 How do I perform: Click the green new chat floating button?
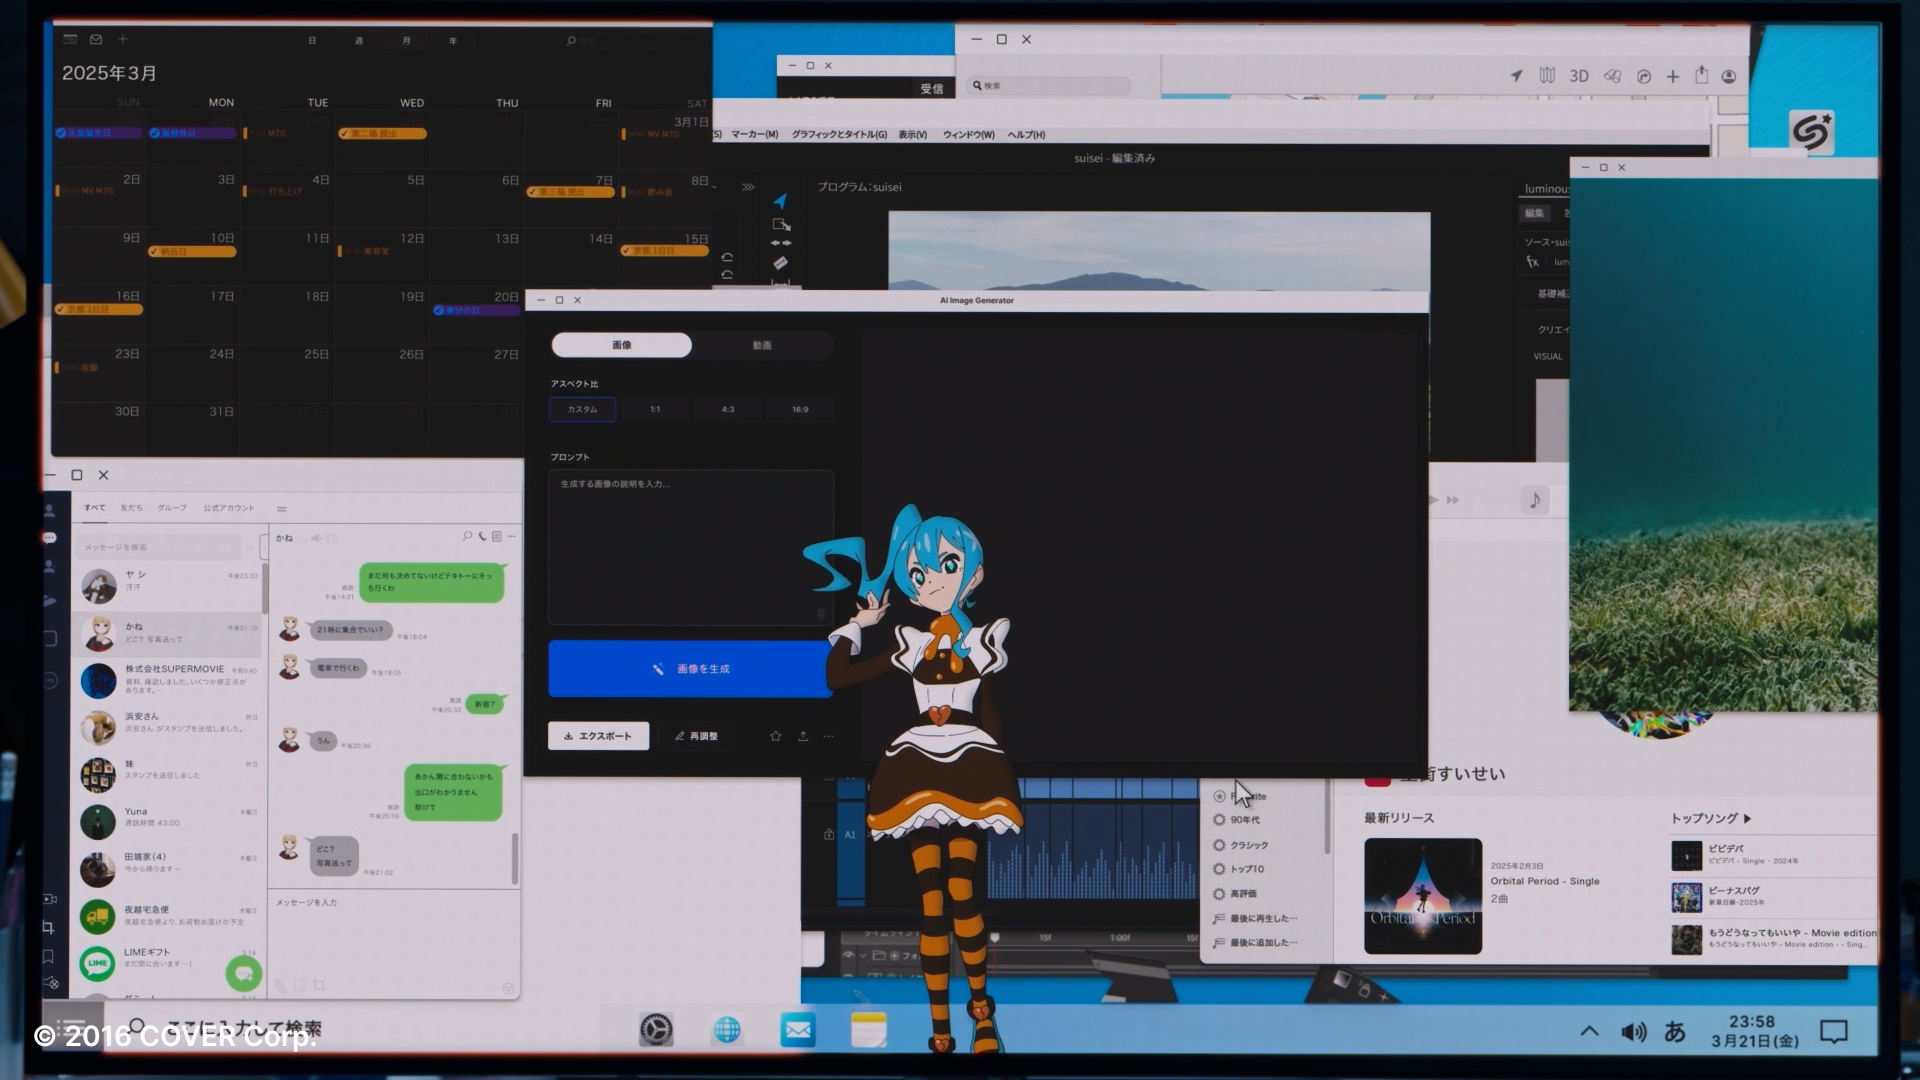tap(243, 973)
